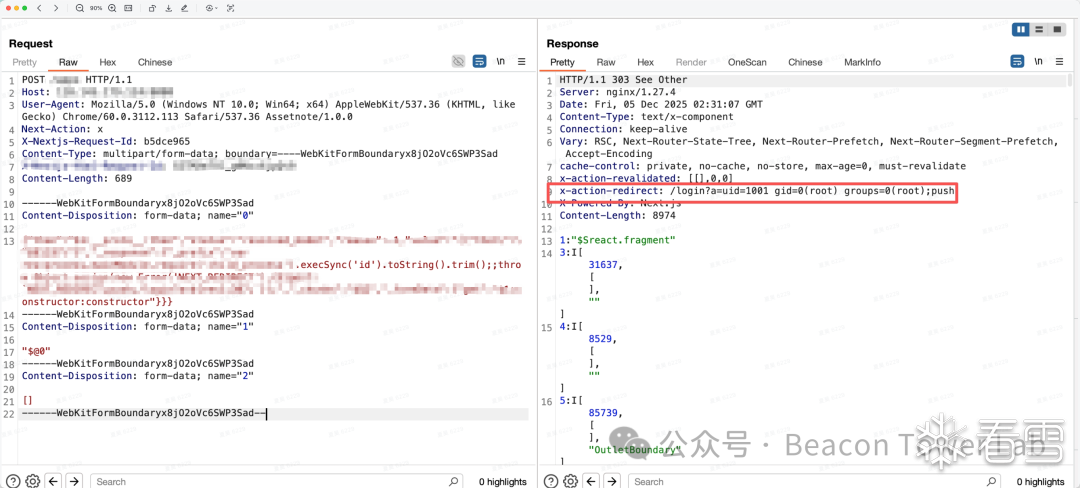Toggle line wrap icon in the Response panel
This screenshot has width=1080, height=488.
coord(1017,62)
